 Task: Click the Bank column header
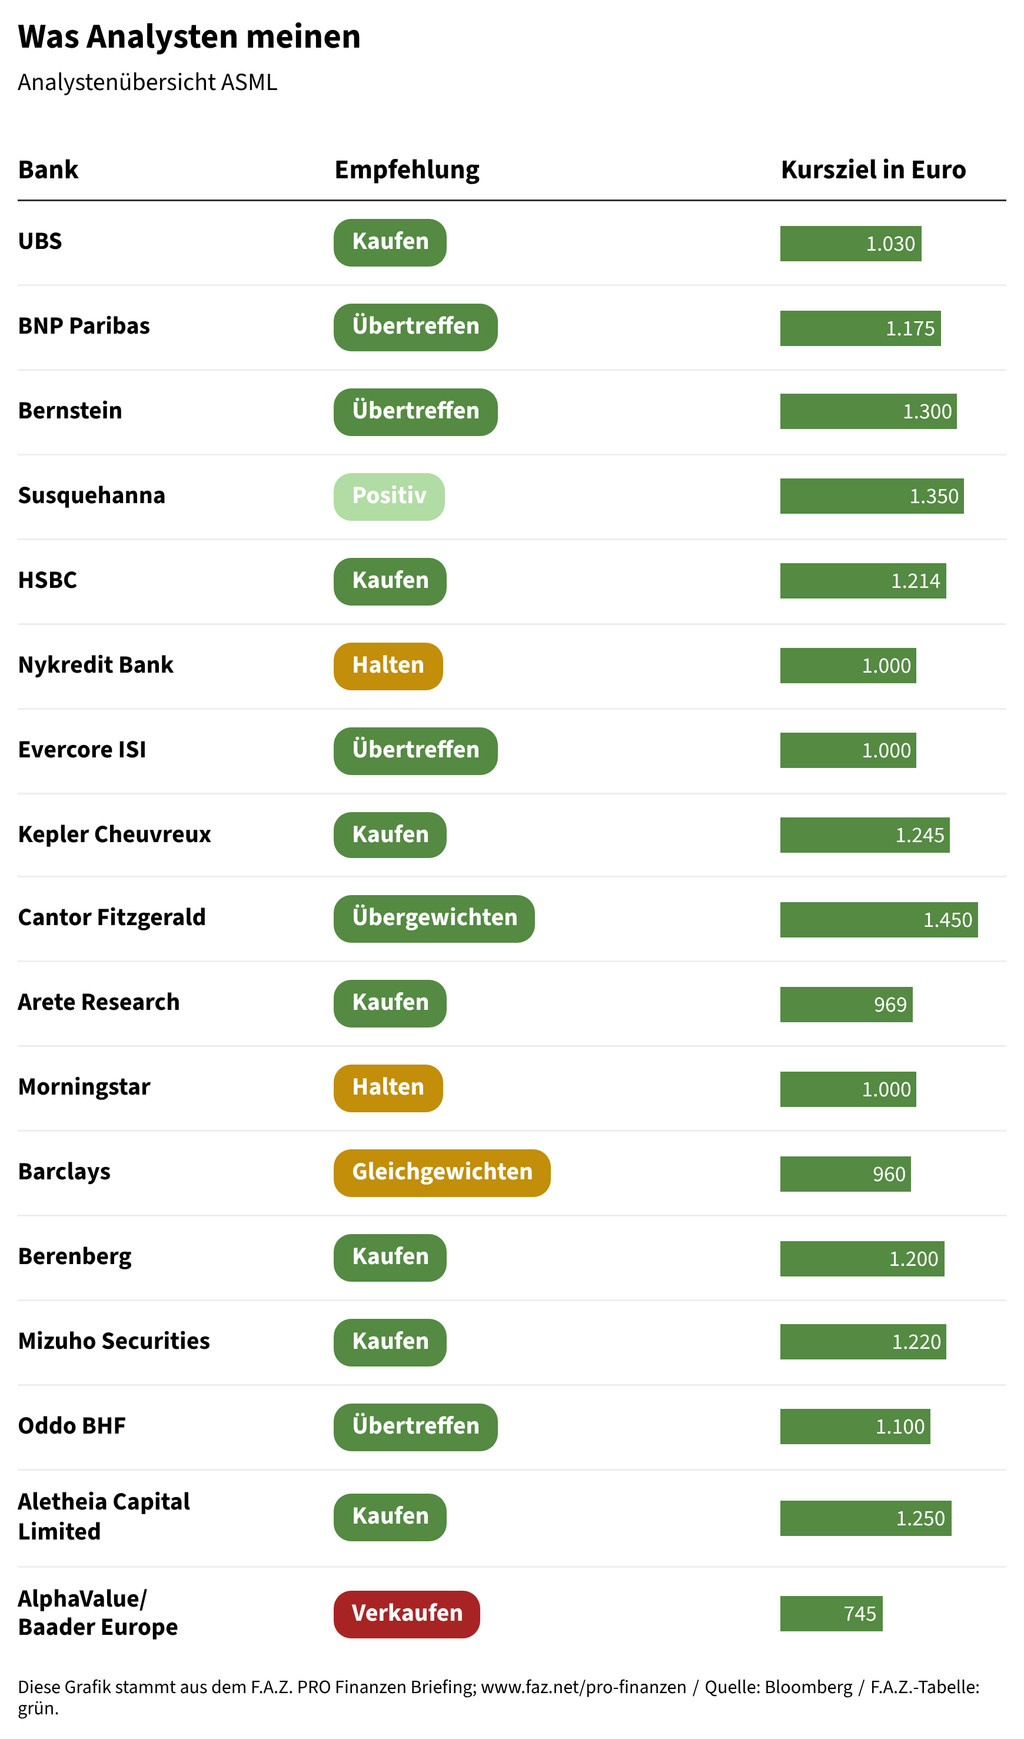click(x=48, y=170)
